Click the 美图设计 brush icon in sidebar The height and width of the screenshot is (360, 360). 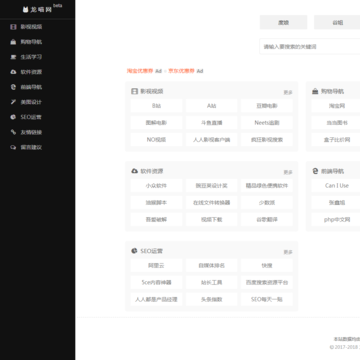[x=13, y=102]
